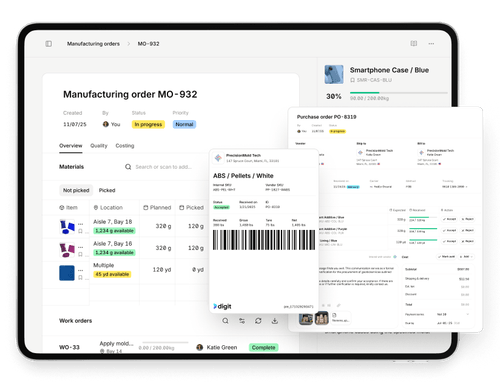Expand the Tracking number dropdown in purchase order
500x384 pixels.
point(455,187)
